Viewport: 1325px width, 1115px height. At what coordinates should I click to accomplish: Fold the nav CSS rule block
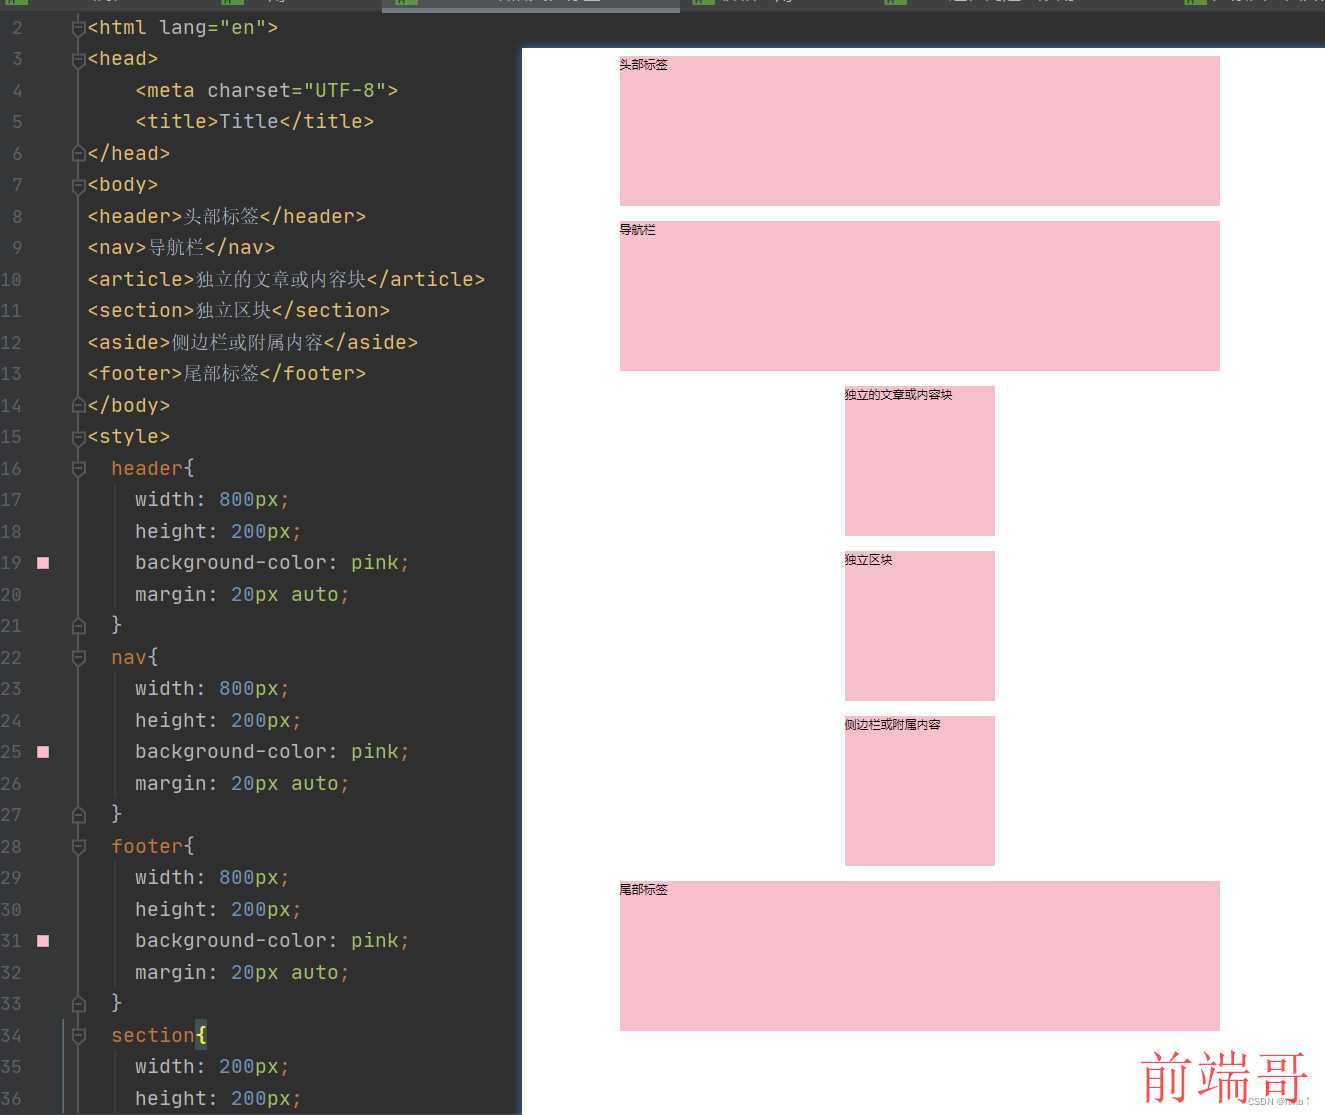pyautogui.click(x=79, y=658)
